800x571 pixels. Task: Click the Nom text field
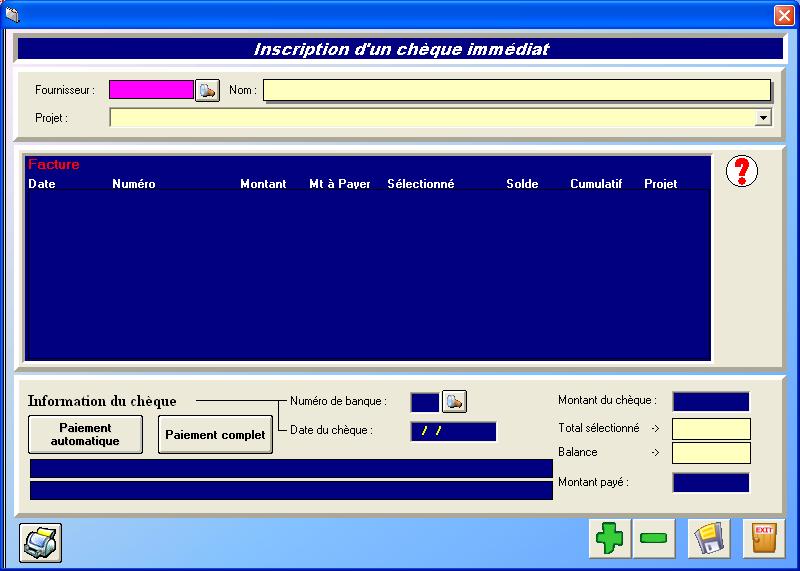click(516, 91)
